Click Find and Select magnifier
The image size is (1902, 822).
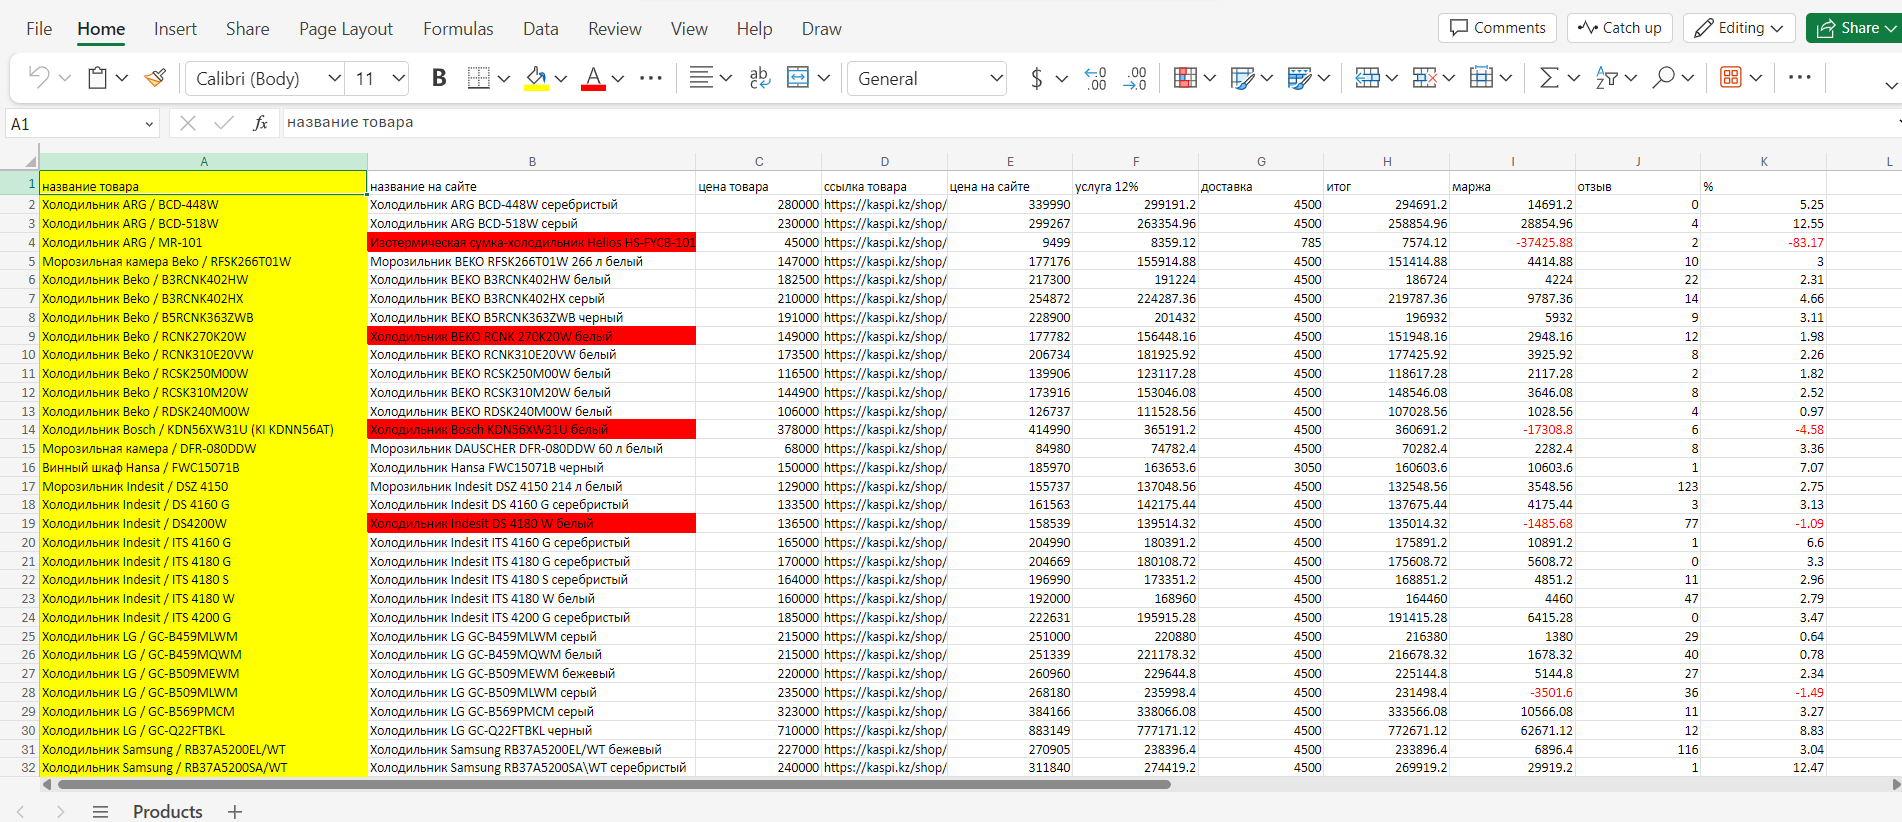[x=1663, y=78]
